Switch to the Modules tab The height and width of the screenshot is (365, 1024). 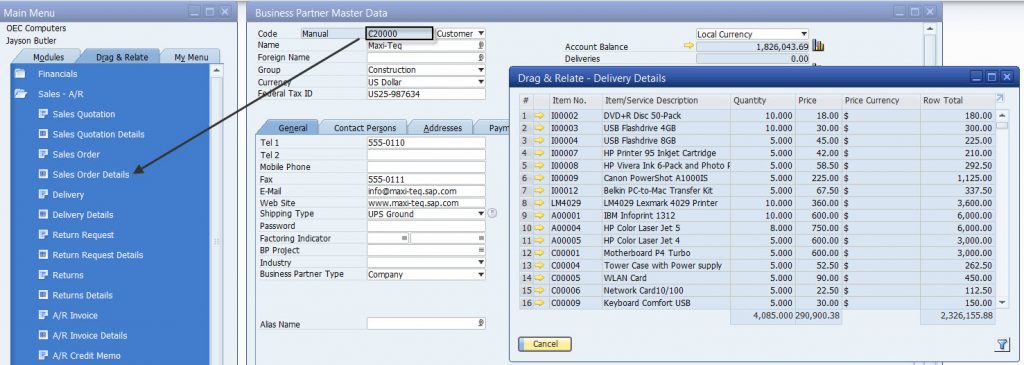click(48, 57)
